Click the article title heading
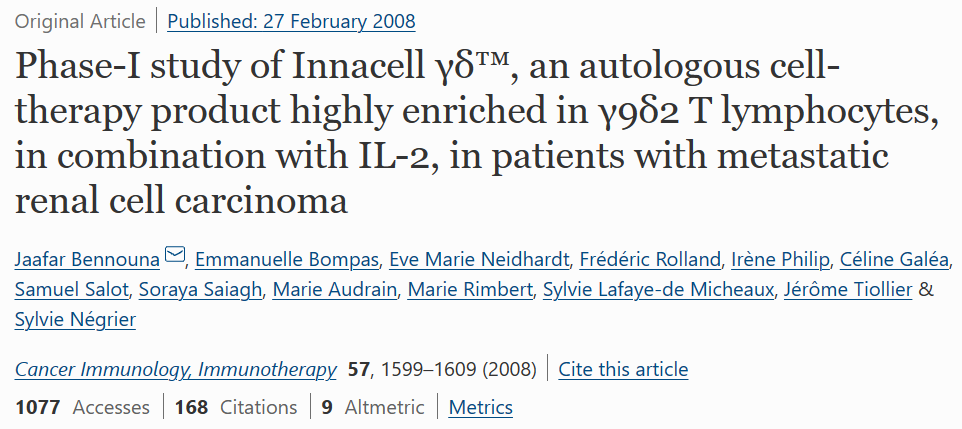Viewport: 962px width, 429px height. click(x=476, y=134)
